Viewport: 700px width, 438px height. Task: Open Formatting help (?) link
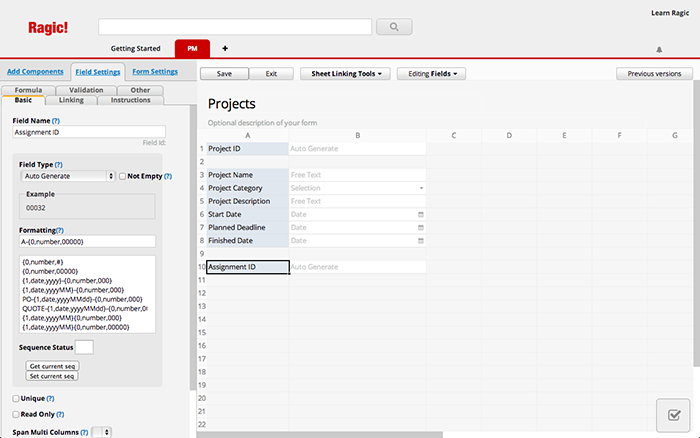[60, 230]
